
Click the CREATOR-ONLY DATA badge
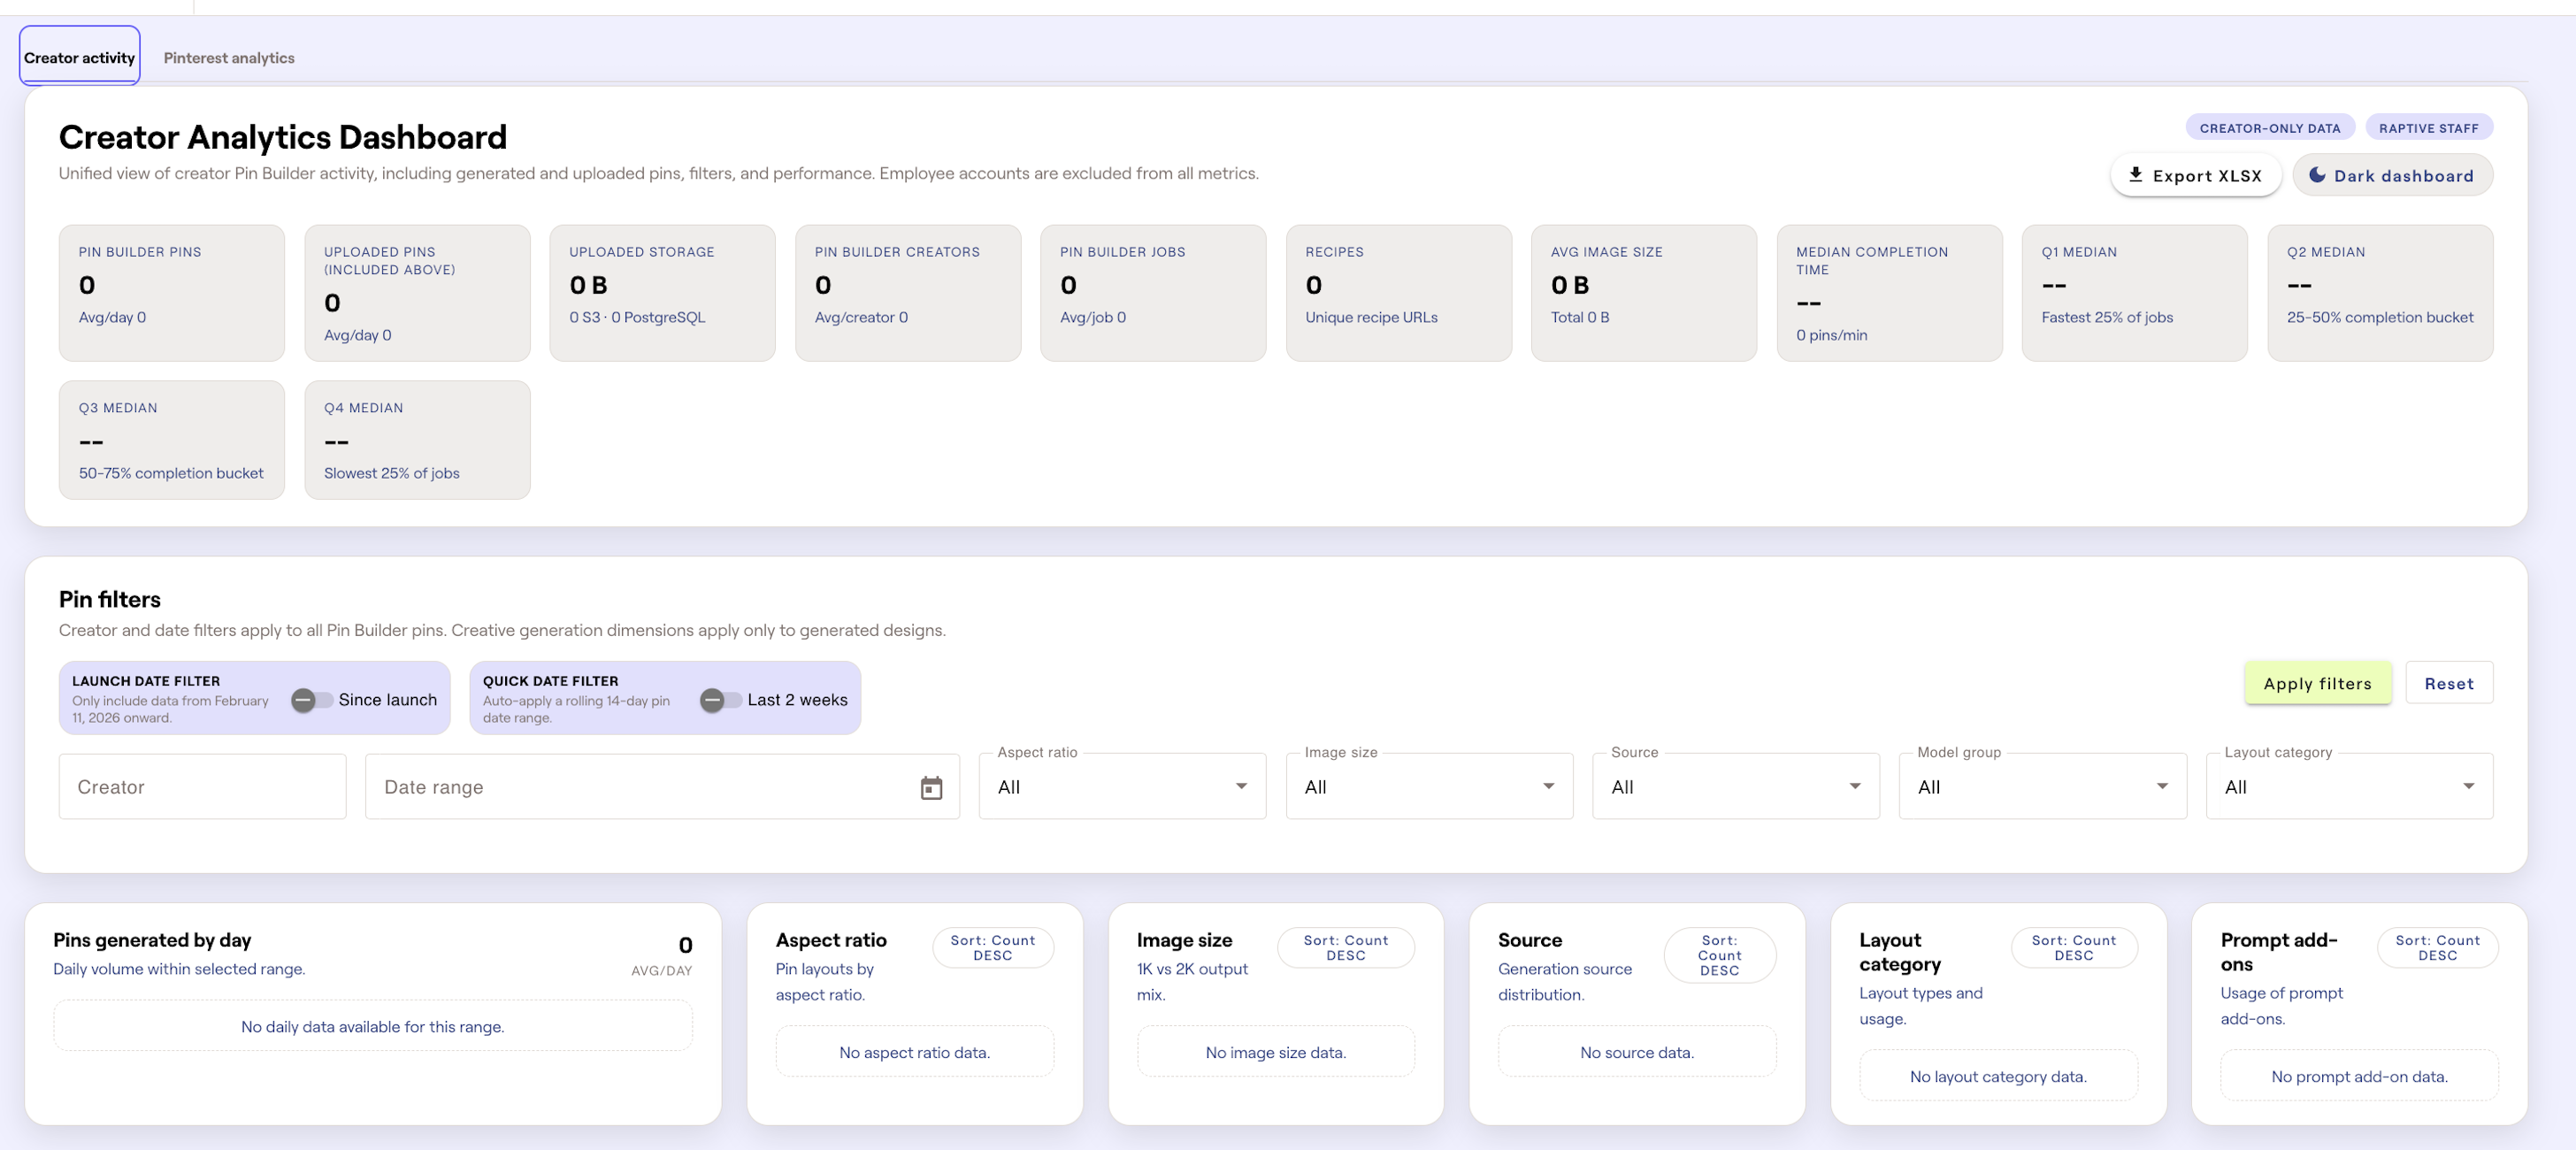(x=2270, y=128)
